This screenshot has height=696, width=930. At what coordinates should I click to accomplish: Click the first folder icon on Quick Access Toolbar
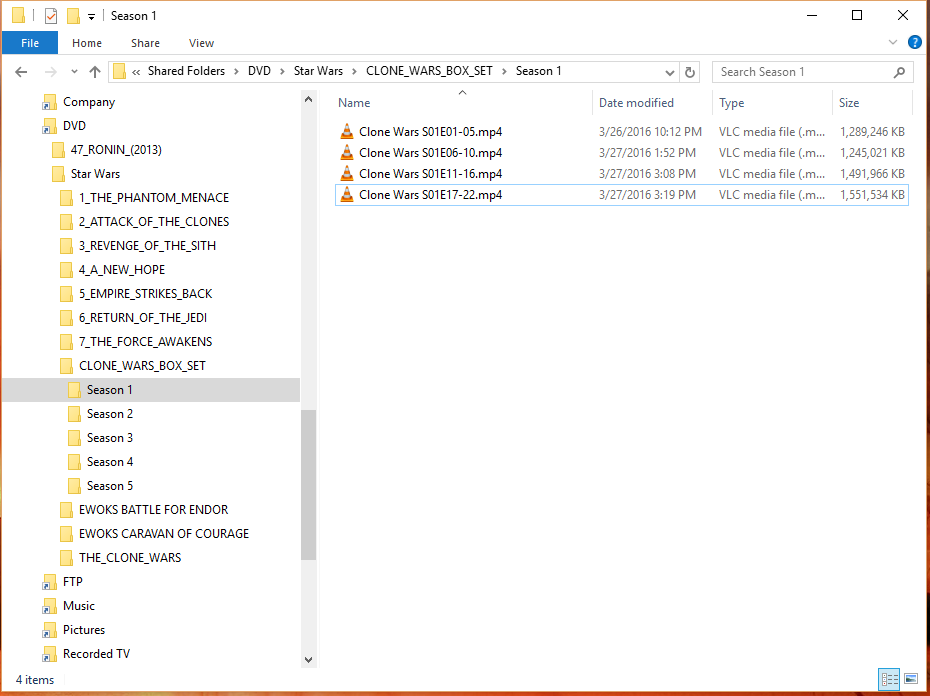coord(18,15)
